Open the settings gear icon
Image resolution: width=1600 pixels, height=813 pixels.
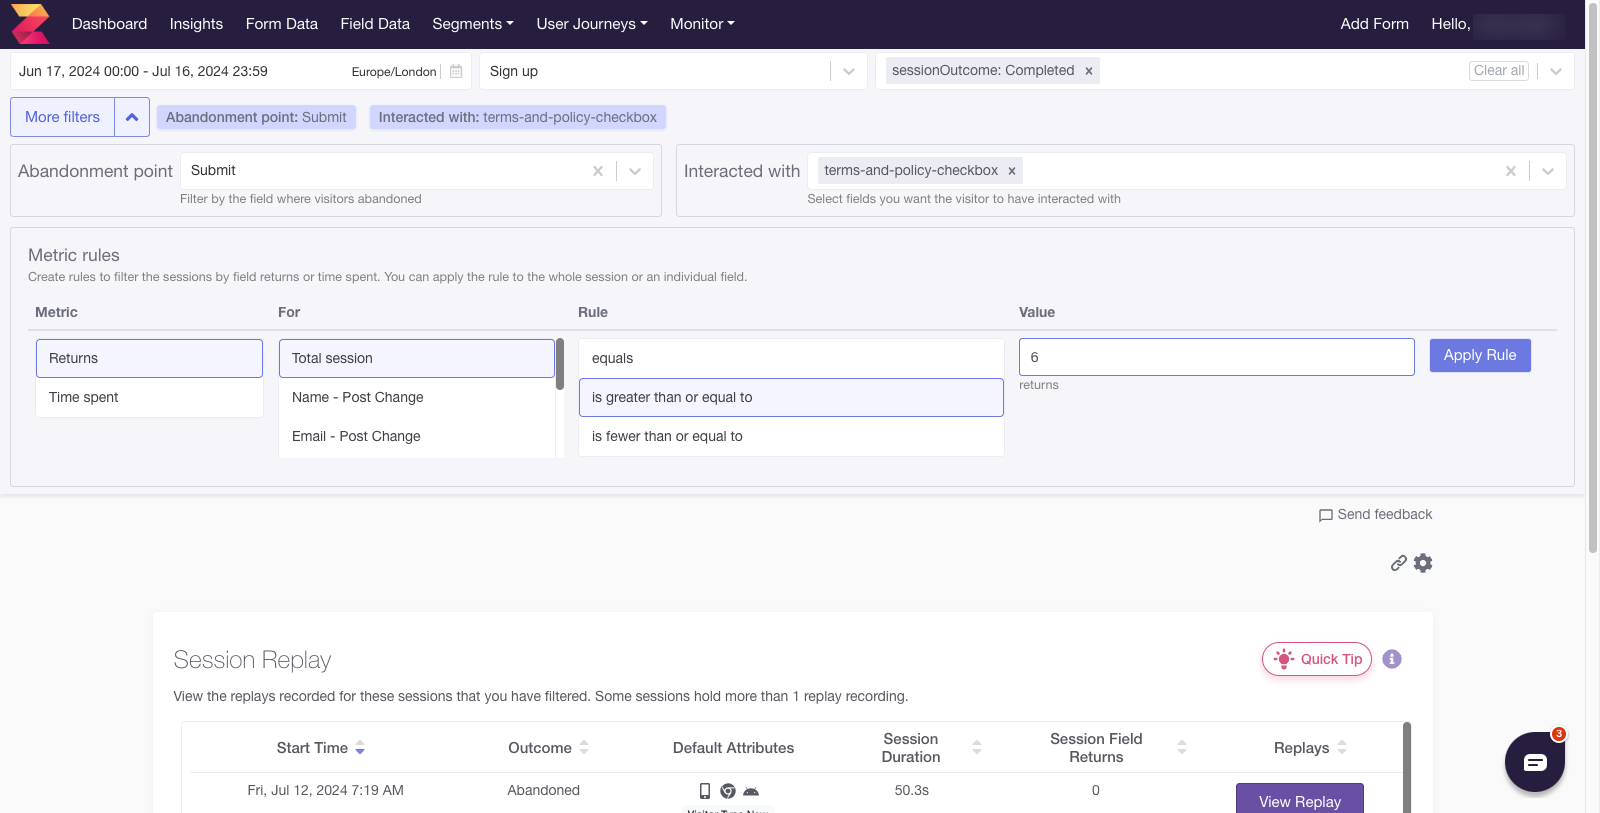click(1423, 563)
